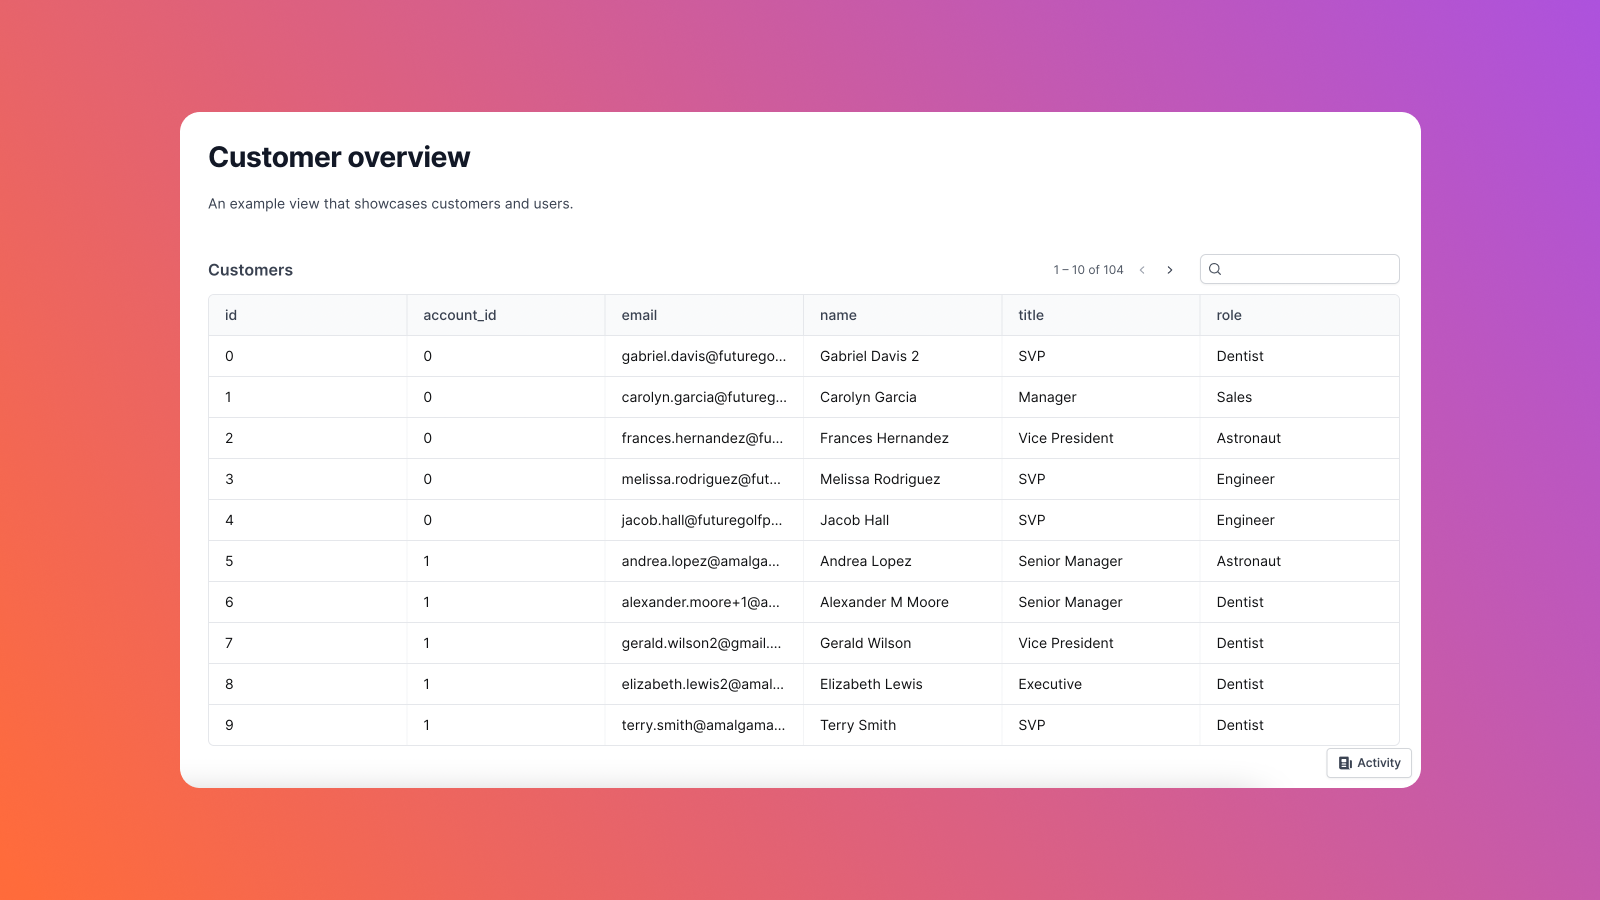Select the name Alexander M Moore
Screen dimensions: 1600x900
click(x=884, y=602)
